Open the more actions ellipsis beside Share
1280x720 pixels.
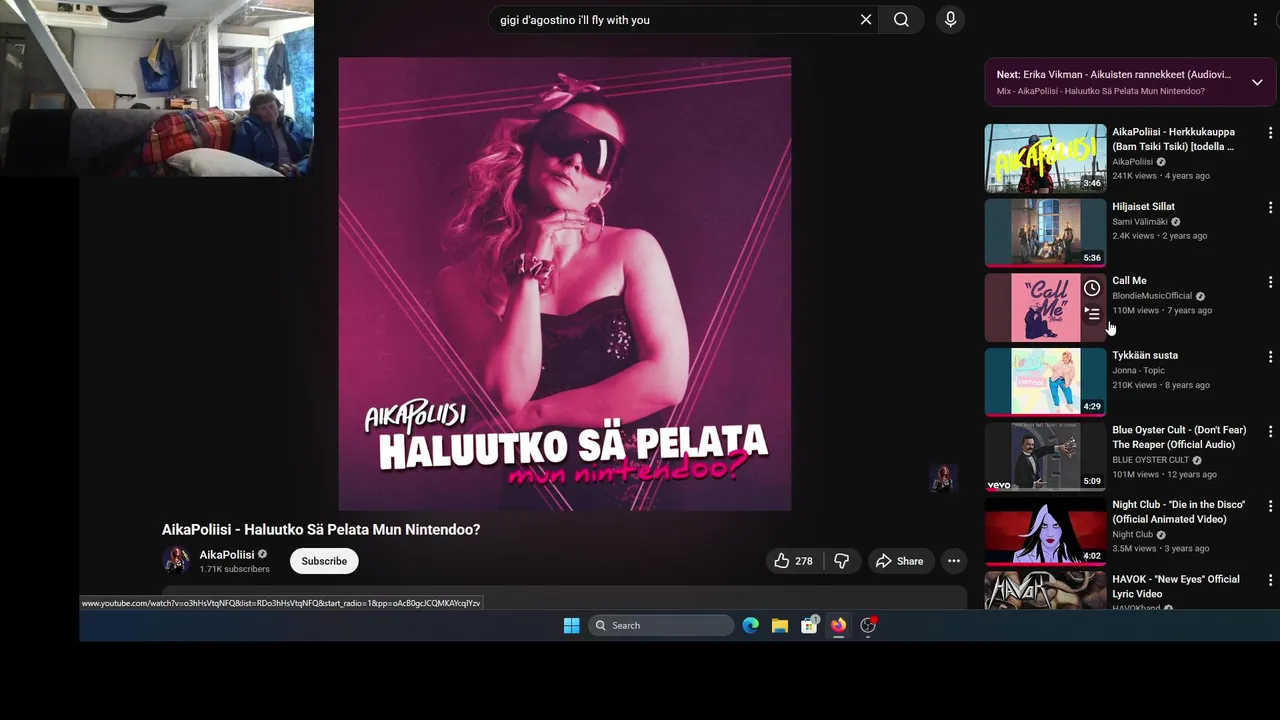(954, 561)
